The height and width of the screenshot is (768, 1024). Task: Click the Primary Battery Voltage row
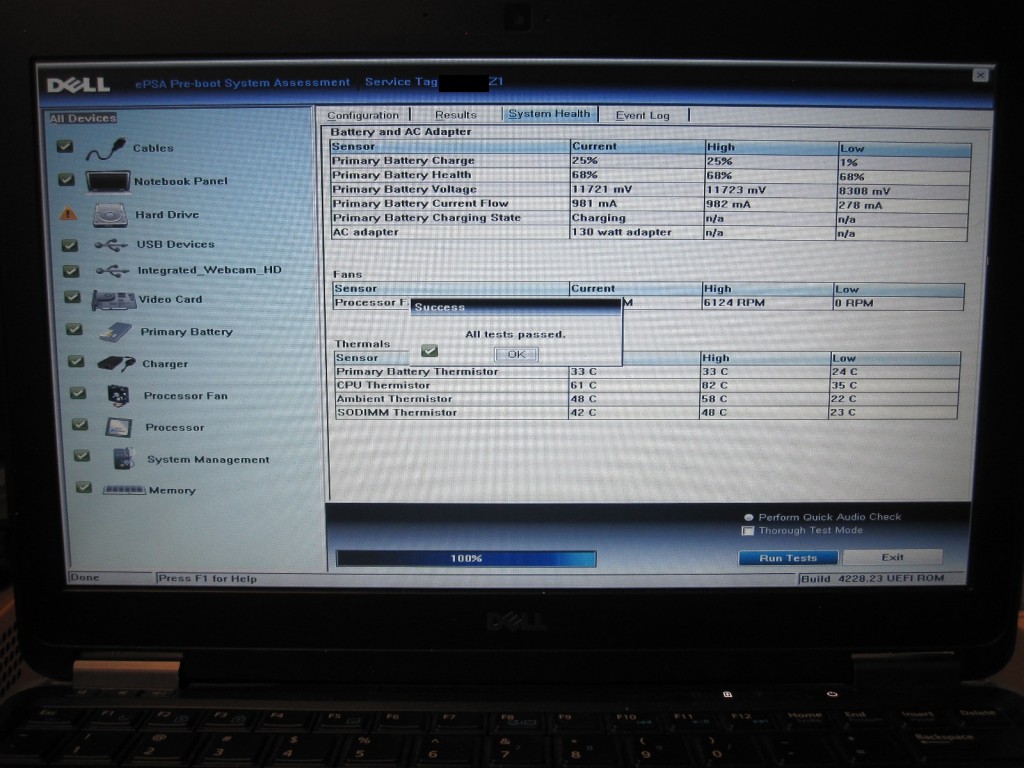pos(650,190)
